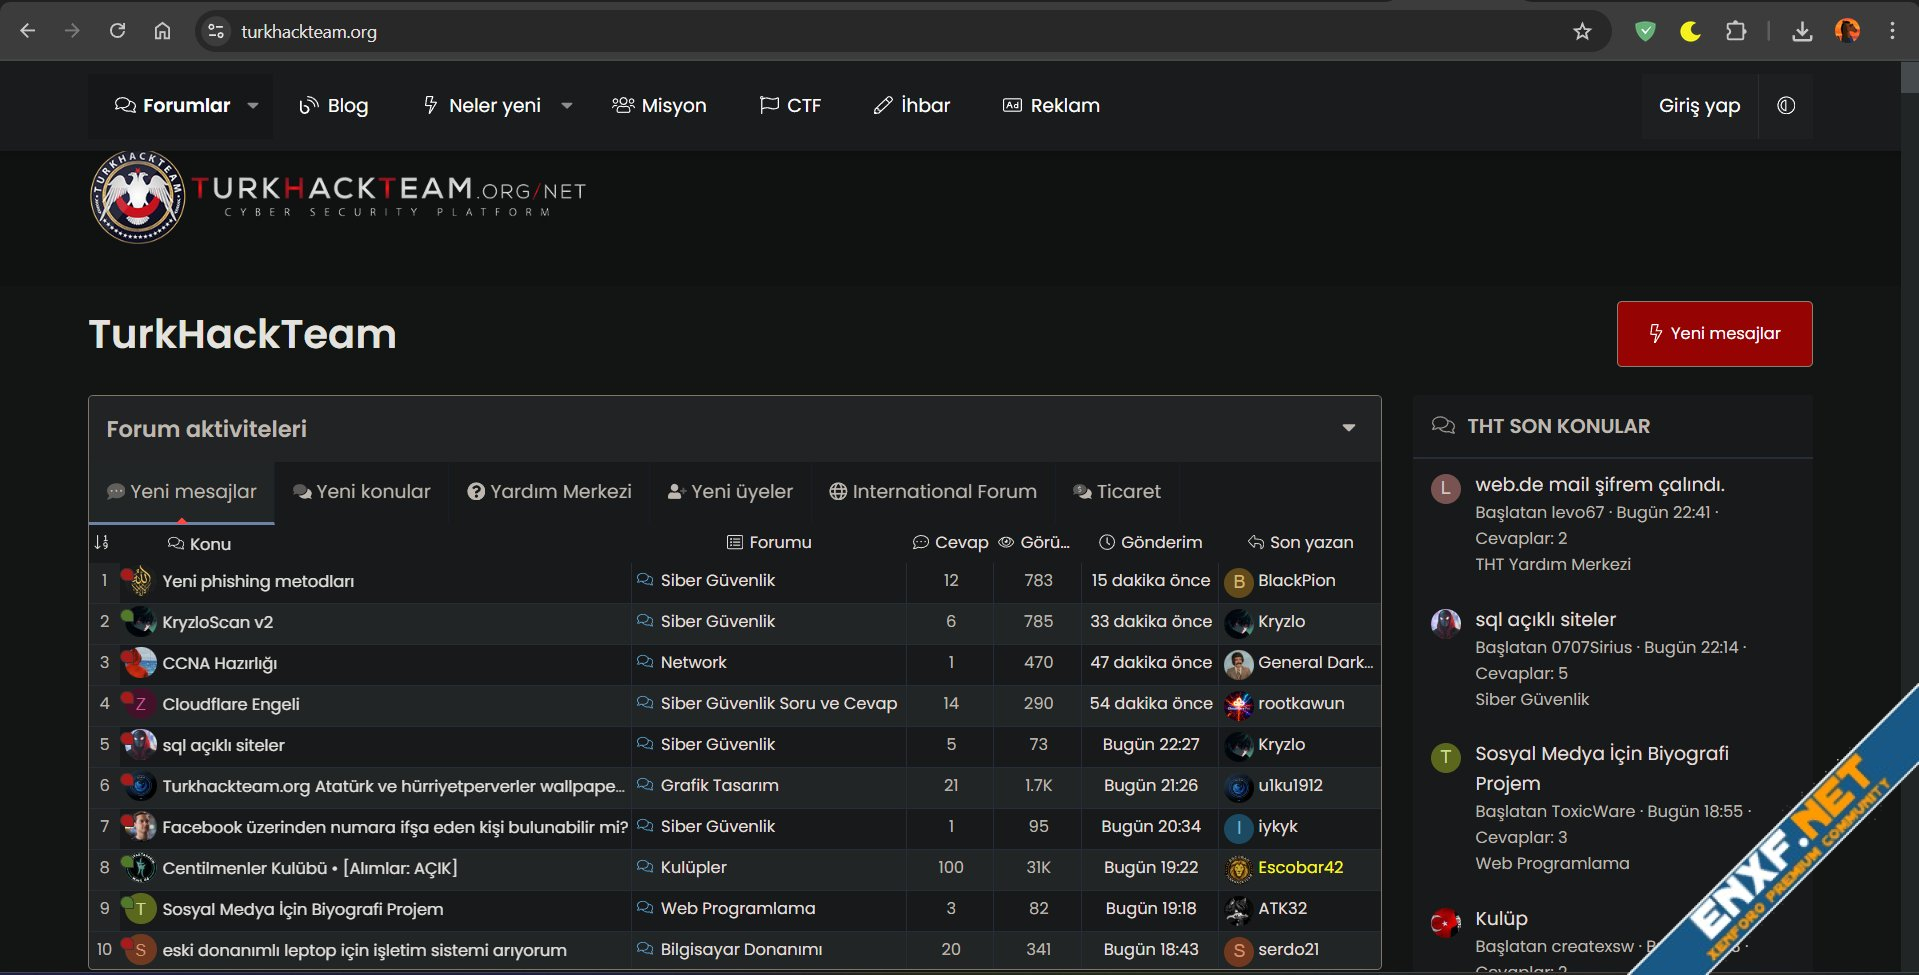This screenshot has width=1919, height=975.
Task: Click ATK32's avatar icon
Action: [x=1239, y=910]
